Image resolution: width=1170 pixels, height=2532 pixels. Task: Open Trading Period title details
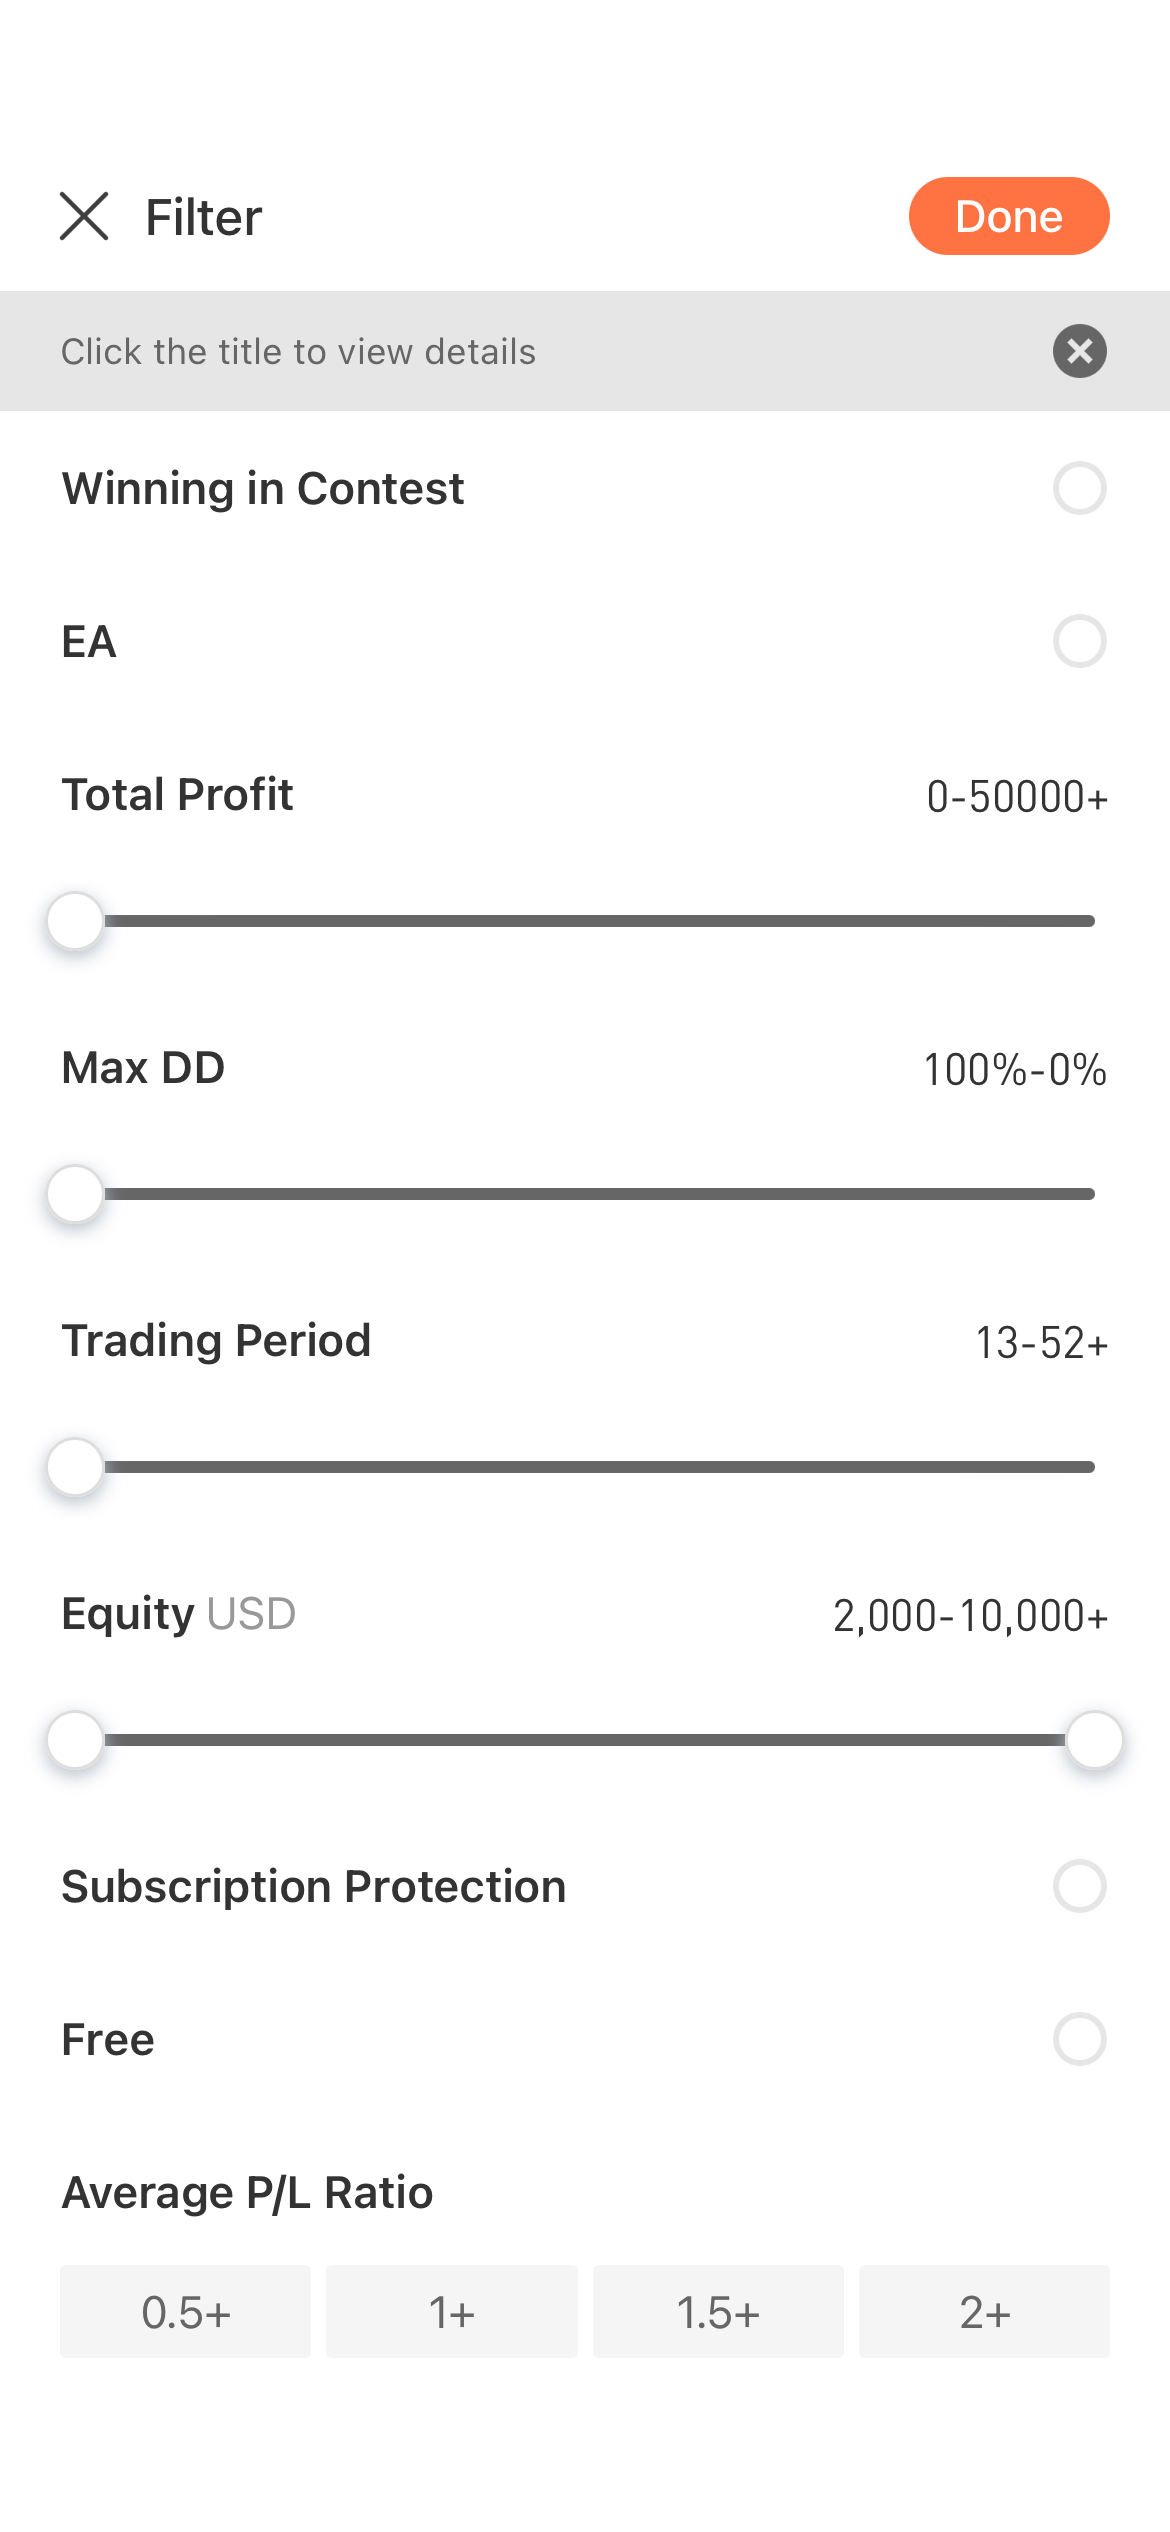point(216,1341)
